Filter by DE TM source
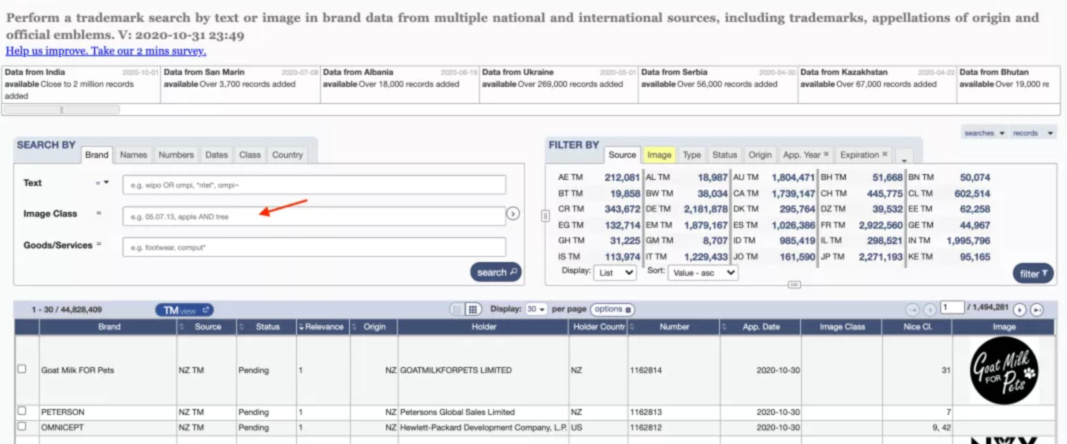Screen dimensions: 1067x444 coord(687,209)
